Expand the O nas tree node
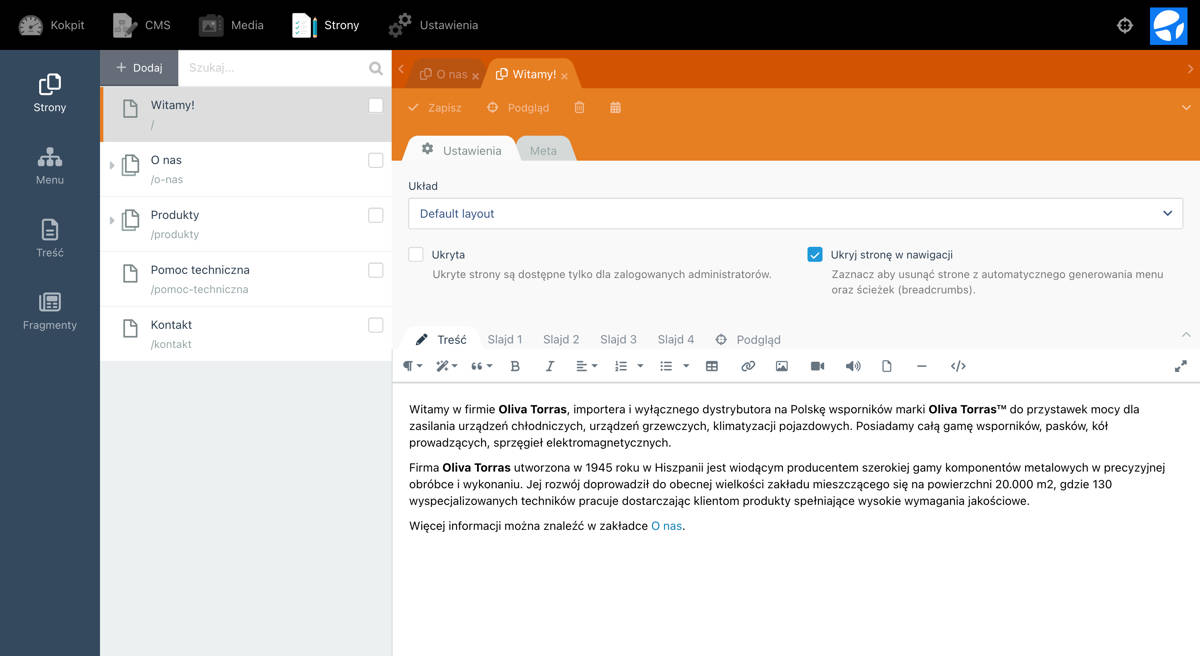 pyautogui.click(x=112, y=165)
